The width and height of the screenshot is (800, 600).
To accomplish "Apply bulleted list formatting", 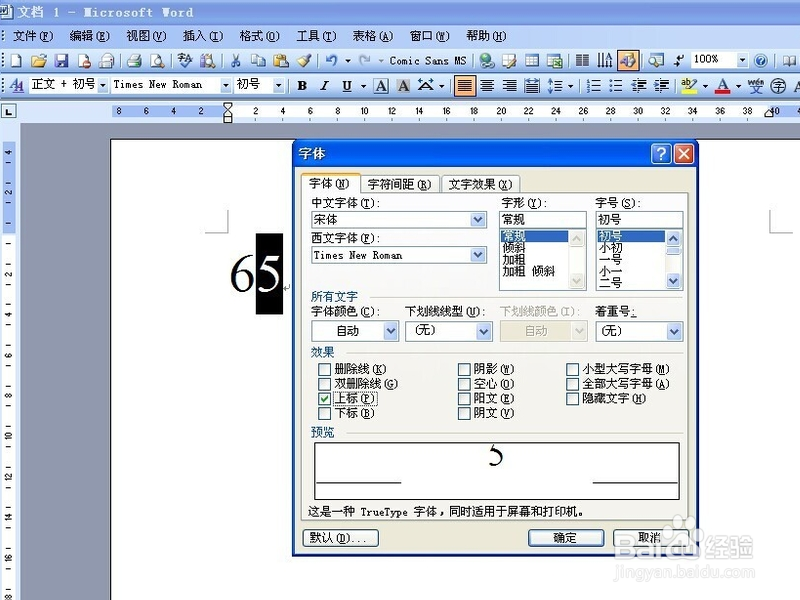I will 616,85.
